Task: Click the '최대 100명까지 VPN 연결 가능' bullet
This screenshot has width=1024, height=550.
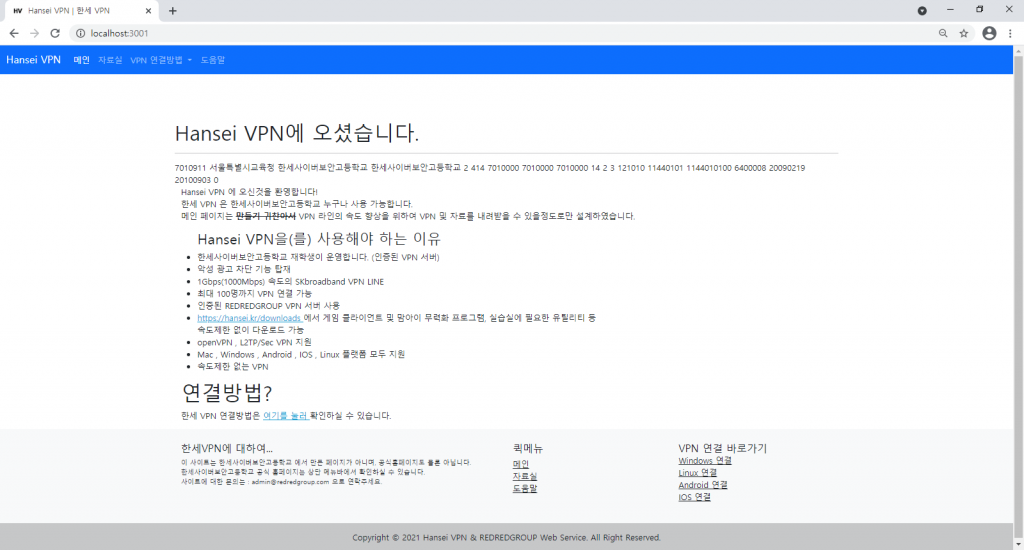Action: 255,293
